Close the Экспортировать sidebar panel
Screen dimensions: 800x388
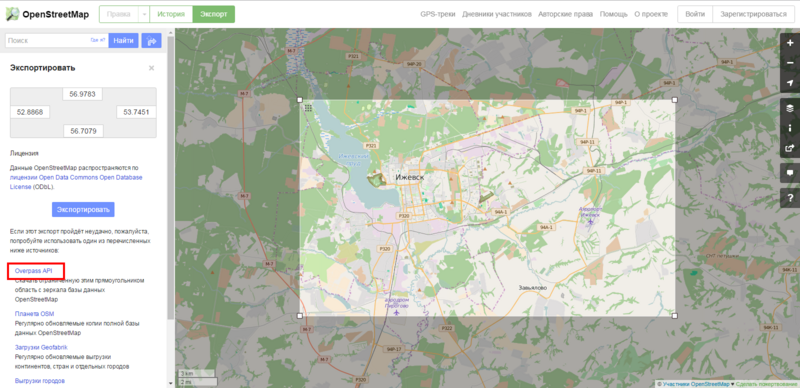click(152, 68)
